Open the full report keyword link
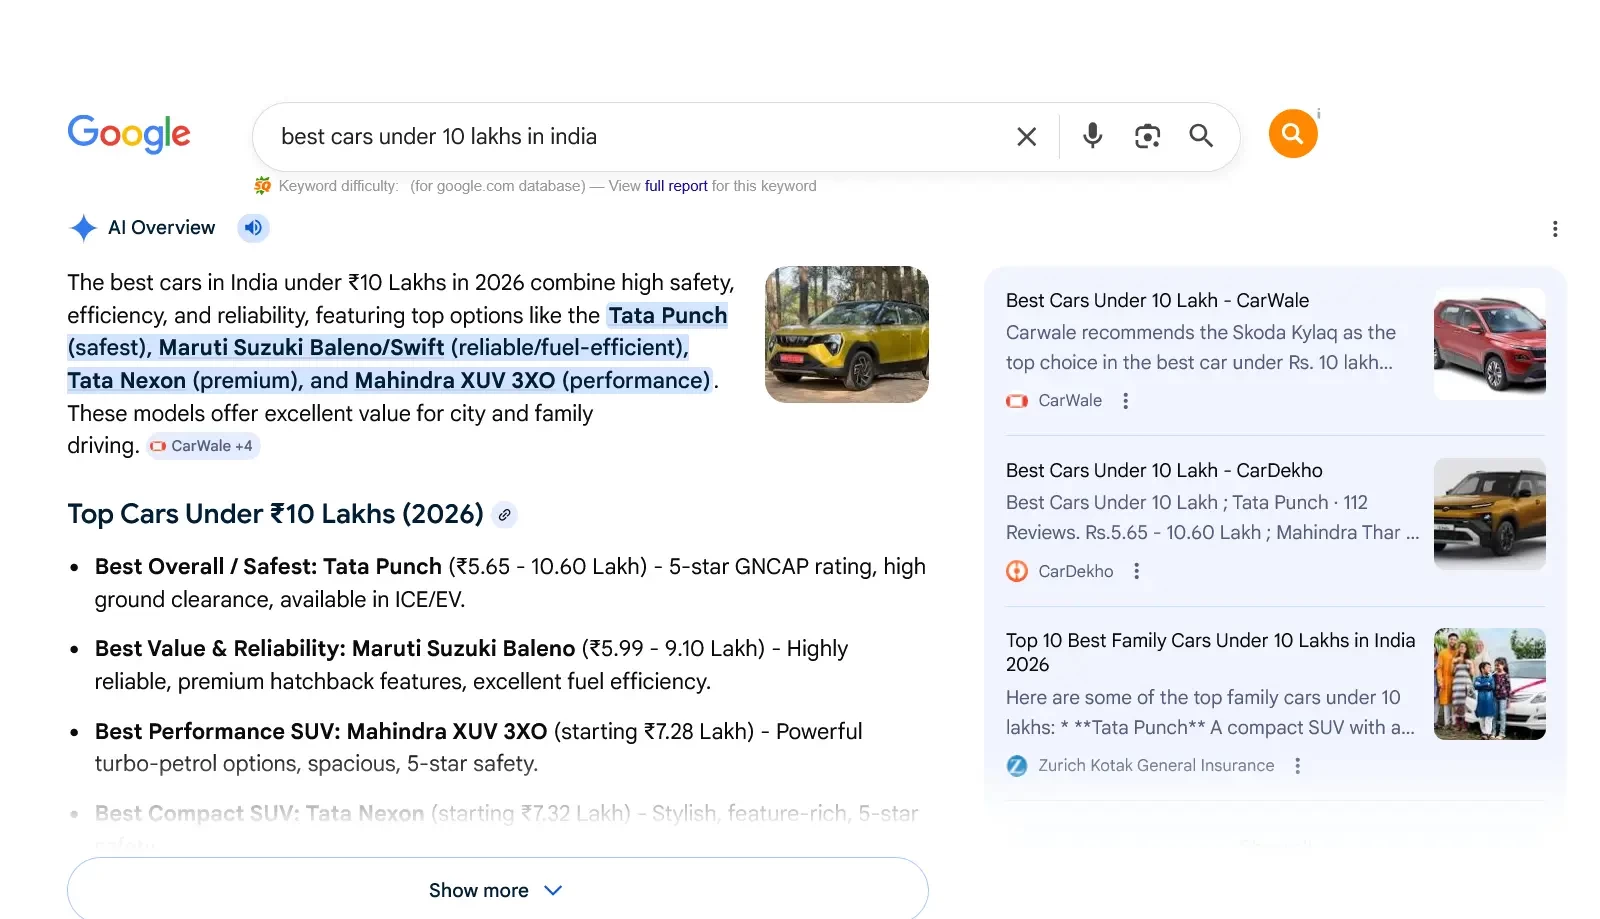The width and height of the screenshot is (1600, 919). click(x=676, y=186)
